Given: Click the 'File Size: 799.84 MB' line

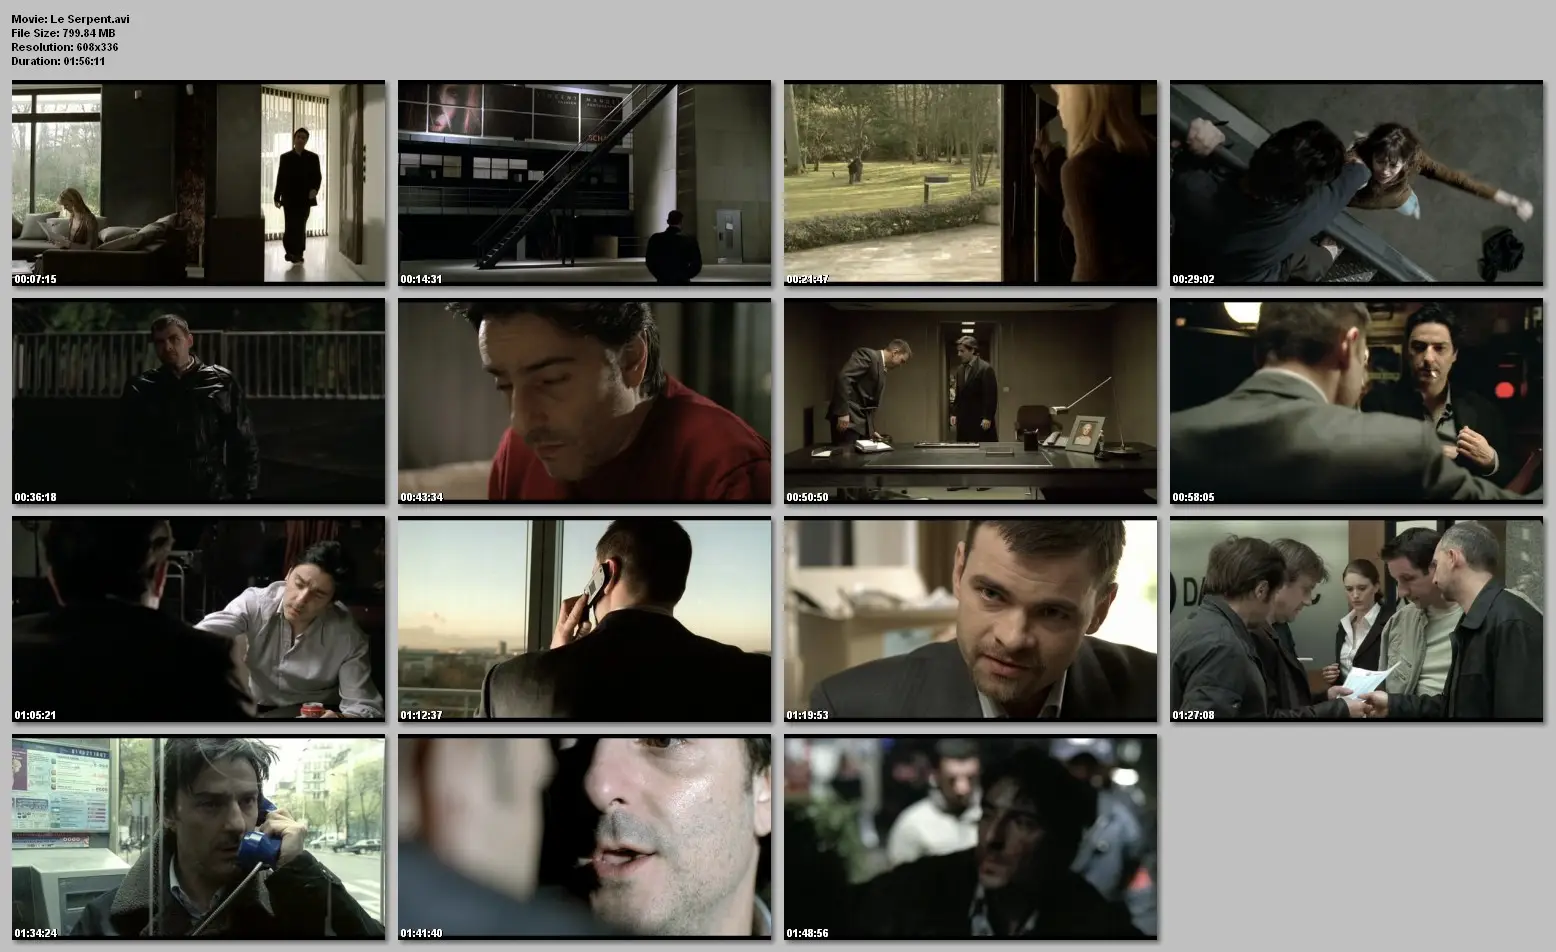Looking at the screenshot, I should (63, 33).
